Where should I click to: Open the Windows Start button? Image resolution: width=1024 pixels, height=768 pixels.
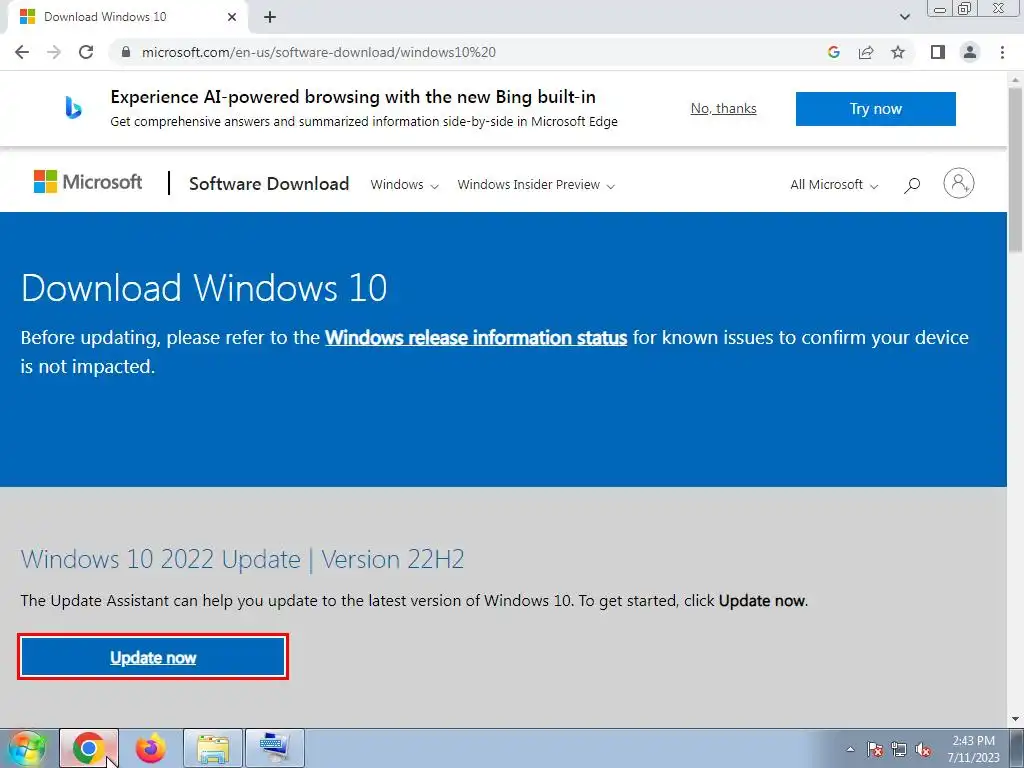tap(27, 748)
